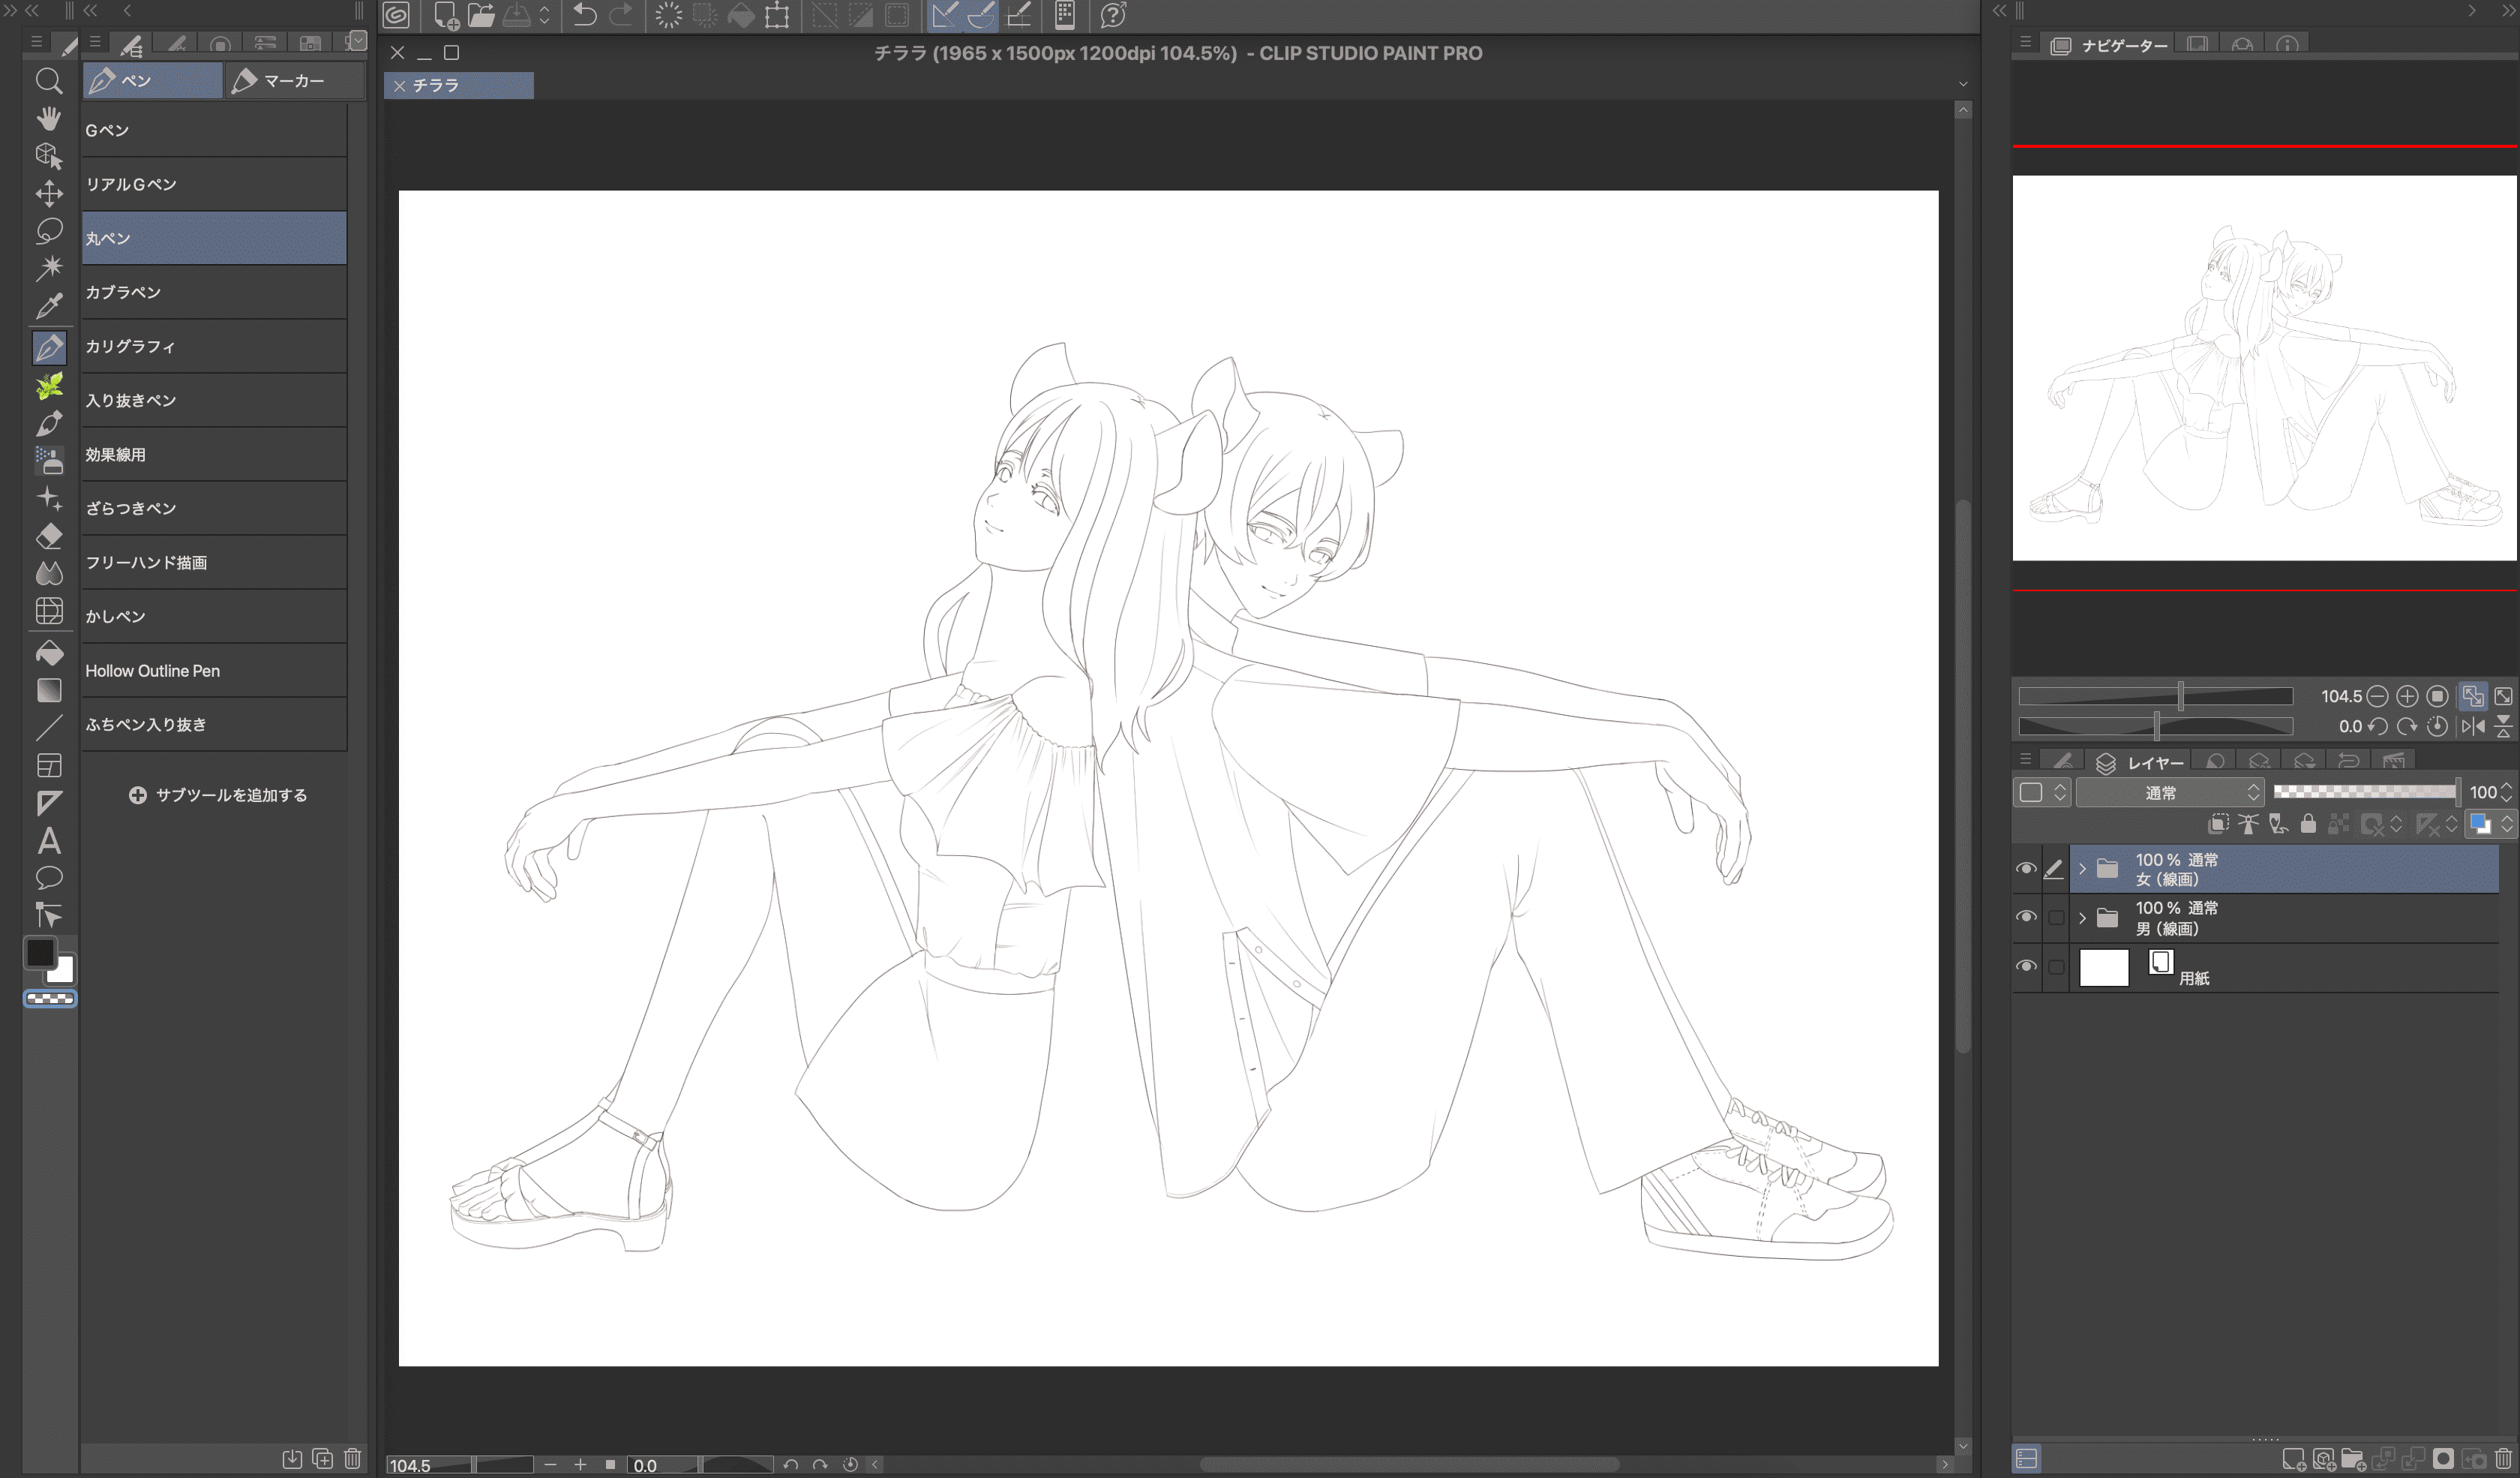The image size is (2520, 1478).
Task: Click サブツールを追加する button
Action: 218,795
